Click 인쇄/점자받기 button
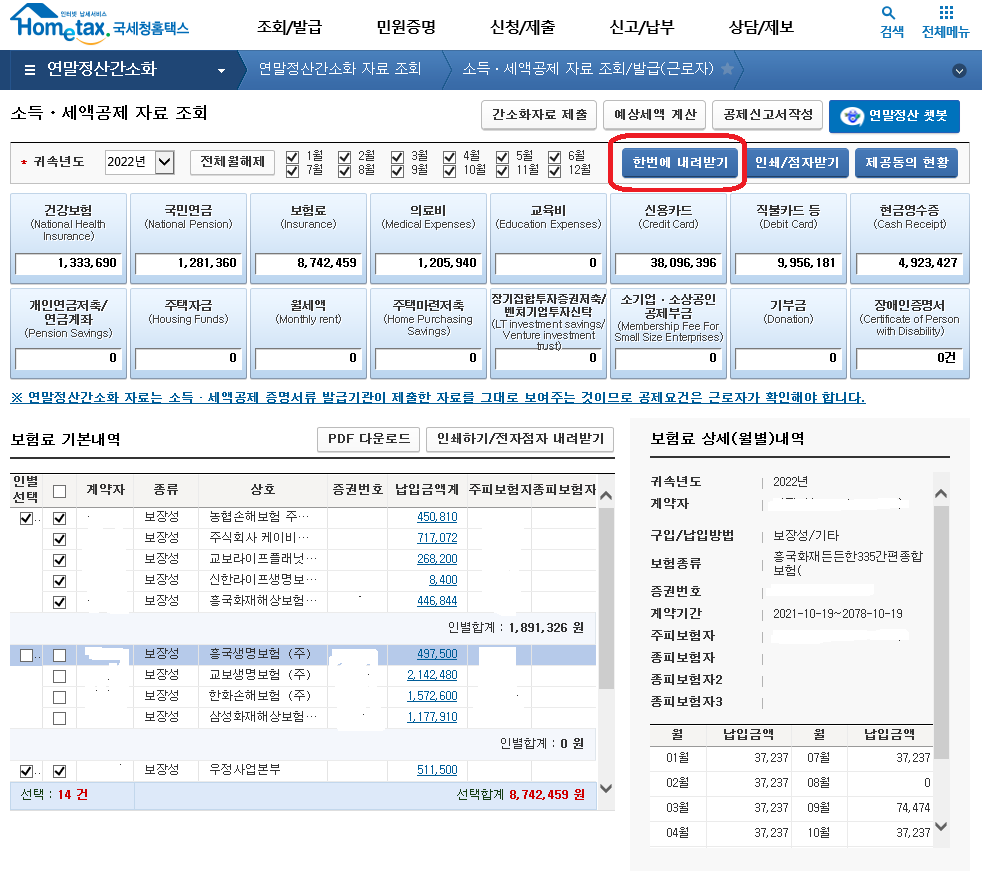The width and height of the screenshot is (982, 871). 797,163
